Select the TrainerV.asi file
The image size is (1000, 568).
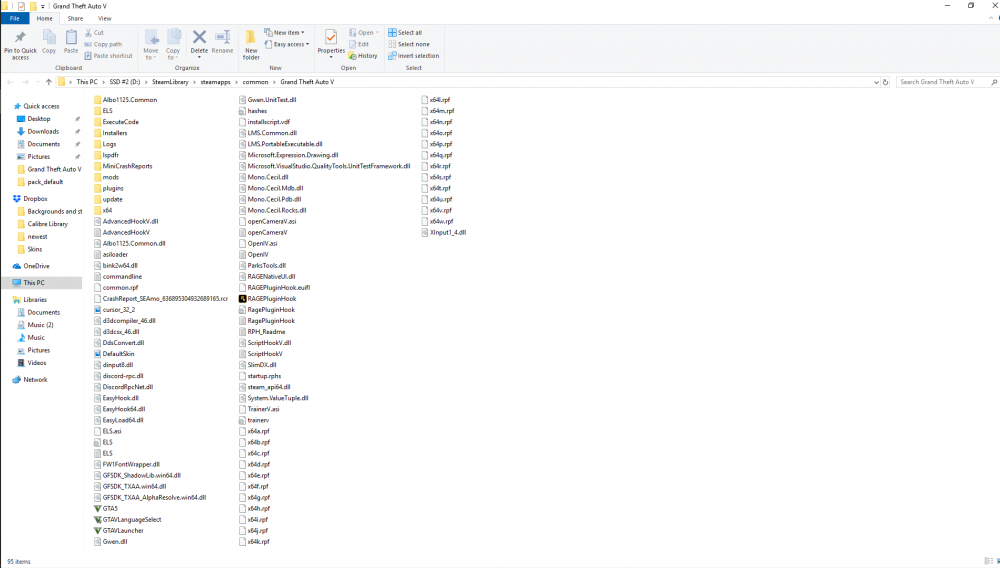(259, 409)
